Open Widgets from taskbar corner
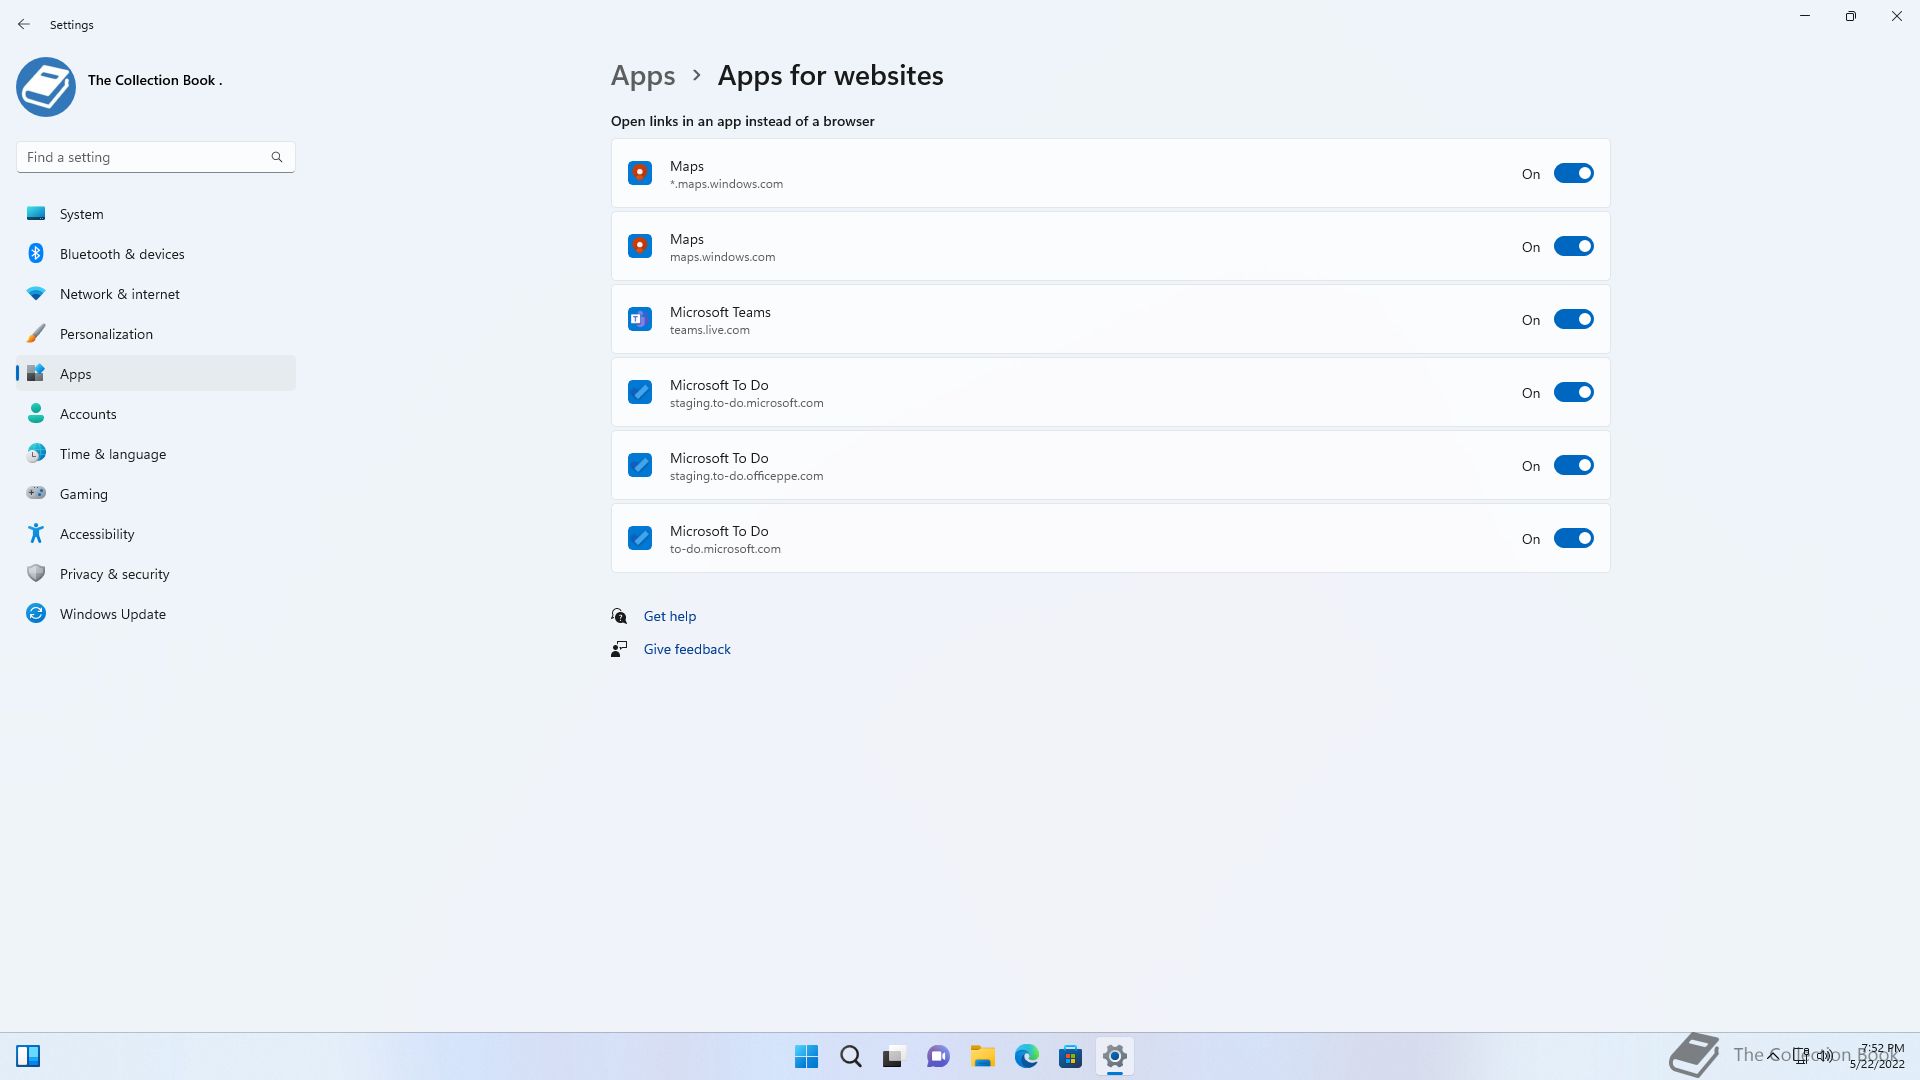The image size is (1920, 1080). tap(28, 1056)
